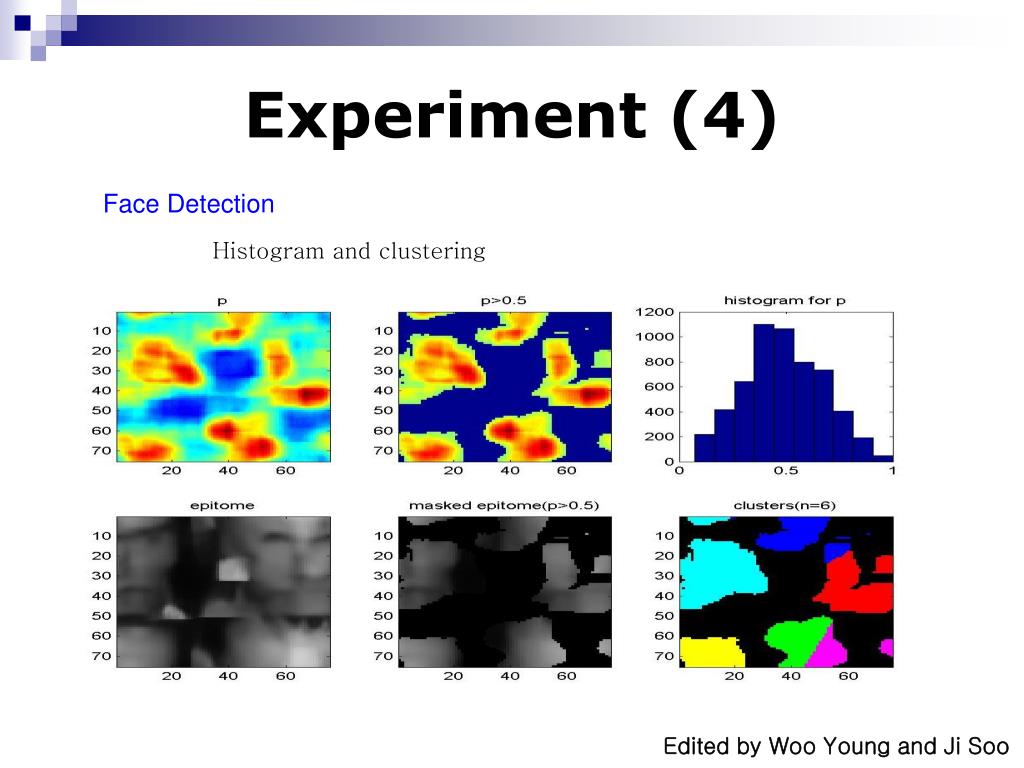Image resolution: width=1024 pixels, height=768 pixels.
Task: Click the "masked epitome(p>0.5)" title text
Action: tap(504, 505)
